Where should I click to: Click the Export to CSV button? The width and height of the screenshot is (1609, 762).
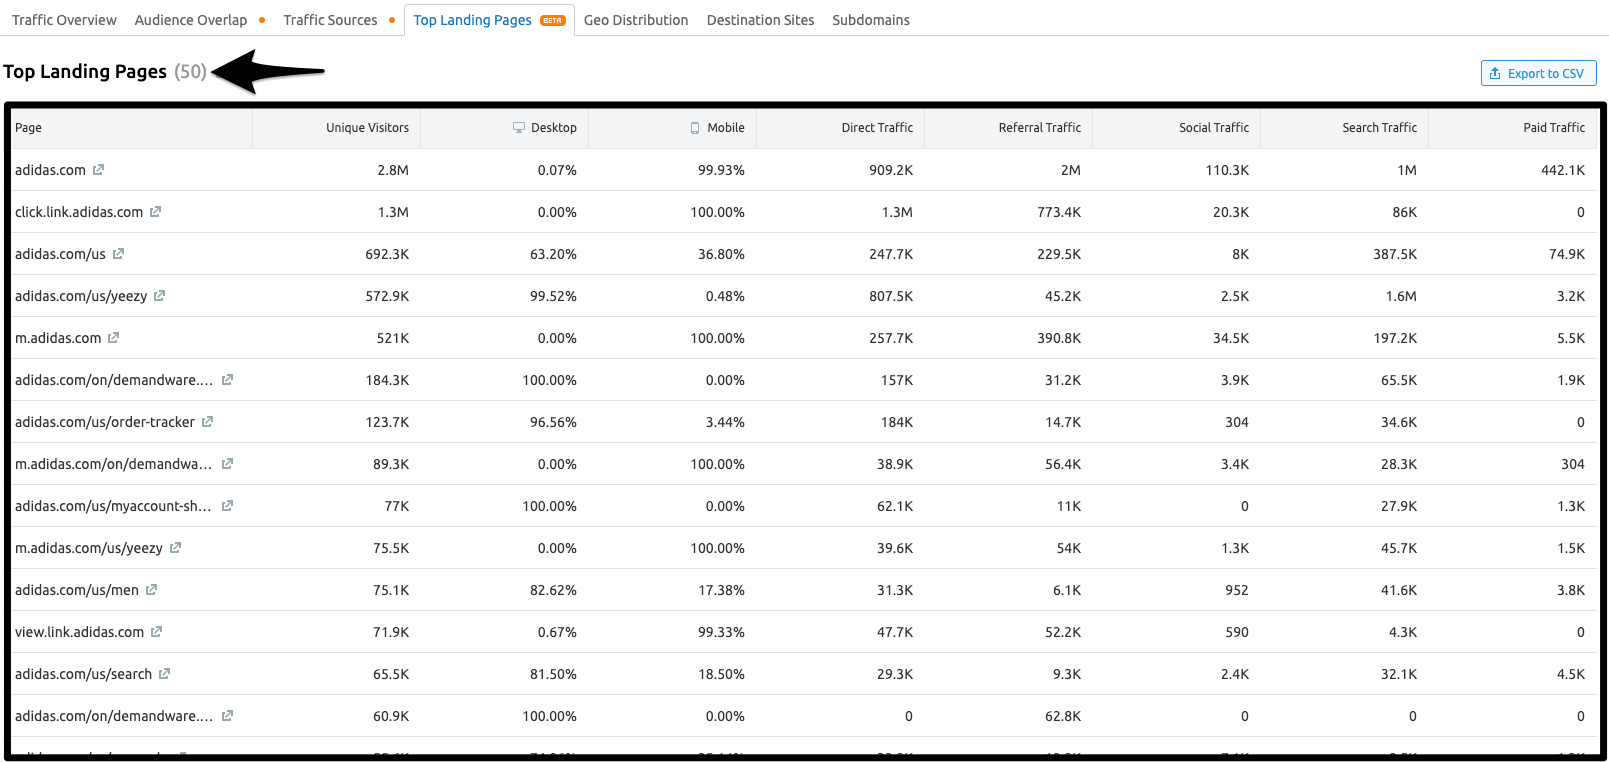click(1538, 73)
